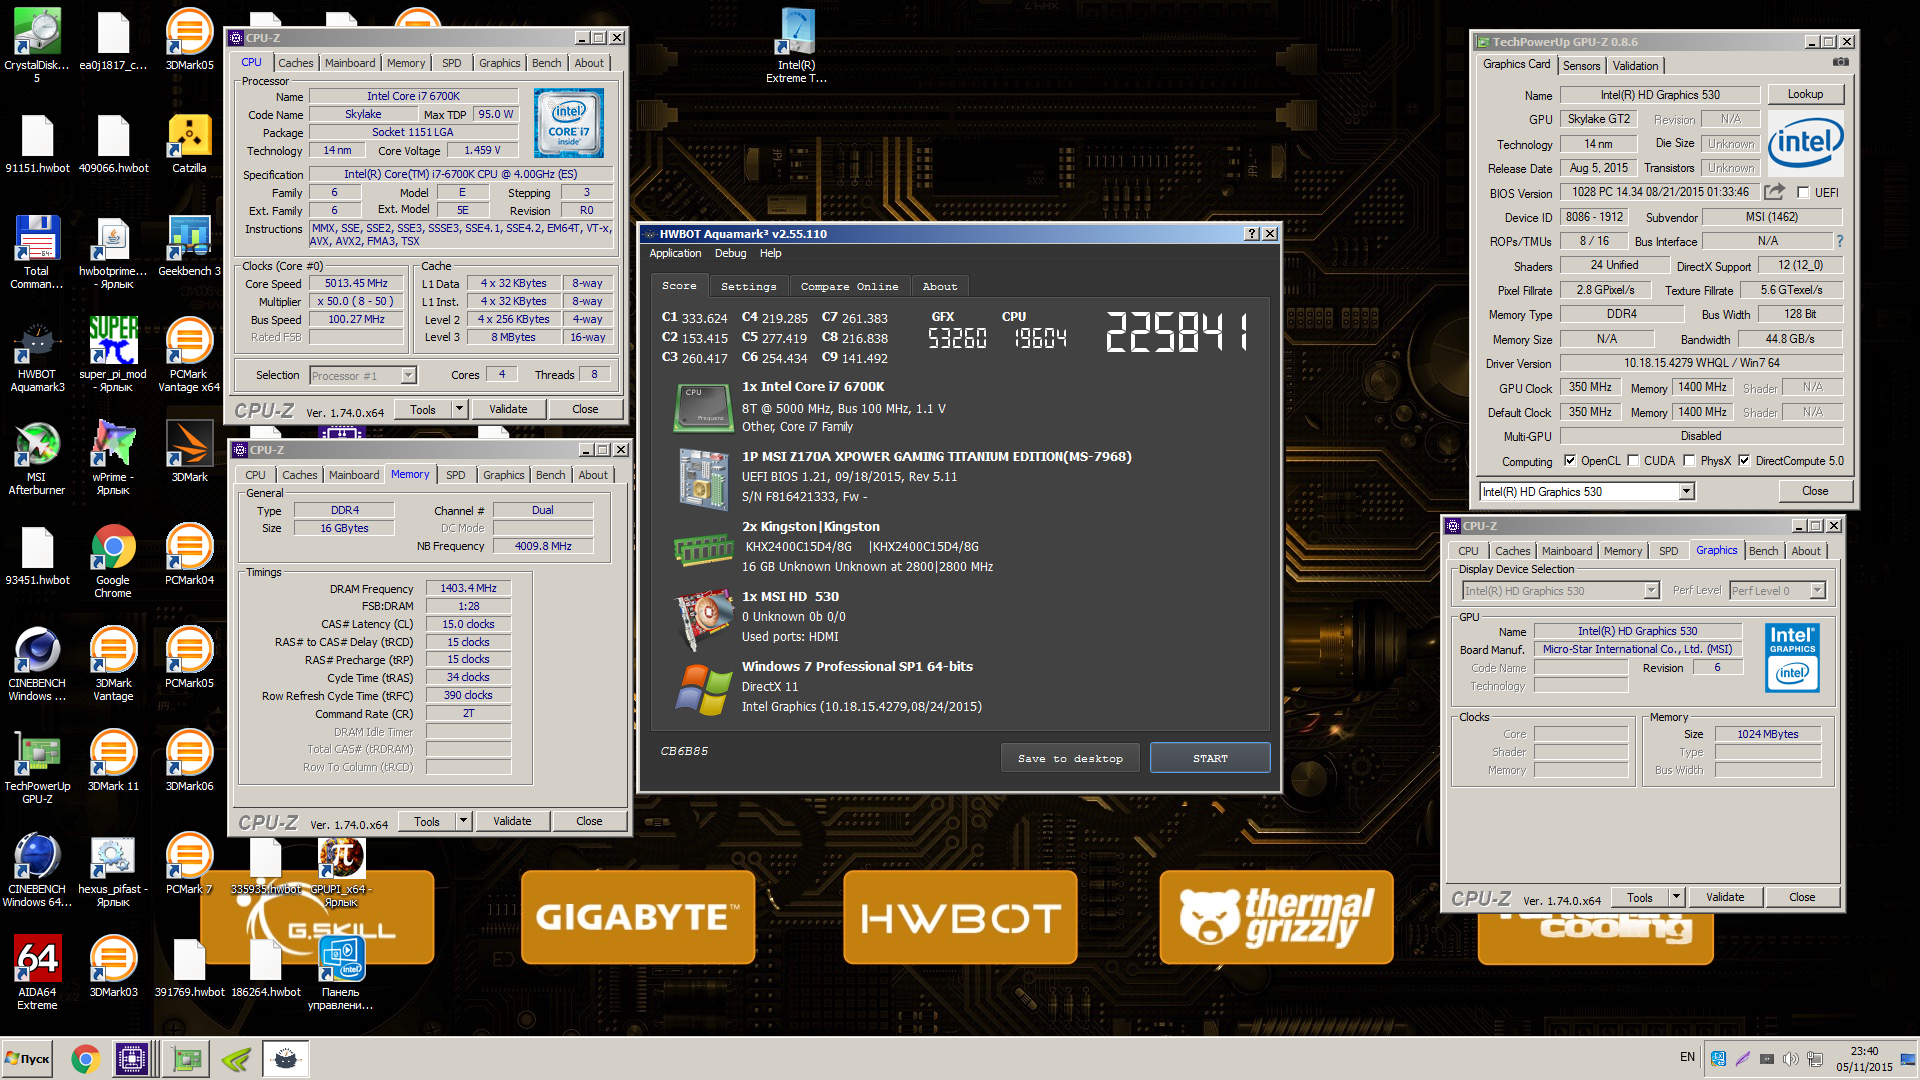Image resolution: width=1920 pixels, height=1080 pixels.
Task: Click Tools button in CPU-Z Memory window
Action: (427, 821)
